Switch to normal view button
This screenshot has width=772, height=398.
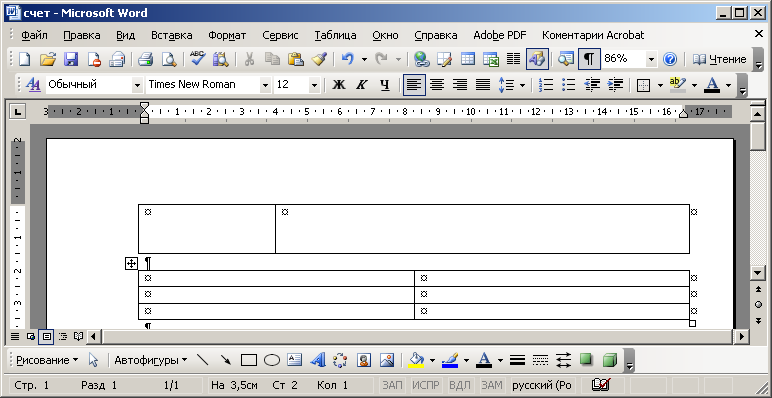tap(16, 337)
